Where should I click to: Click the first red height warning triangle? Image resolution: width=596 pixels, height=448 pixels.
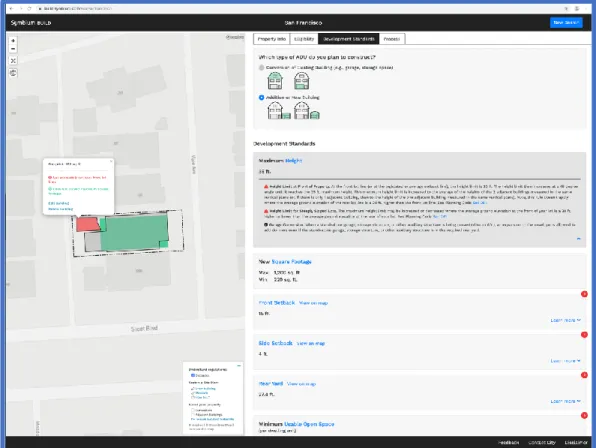[x=266, y=187]
